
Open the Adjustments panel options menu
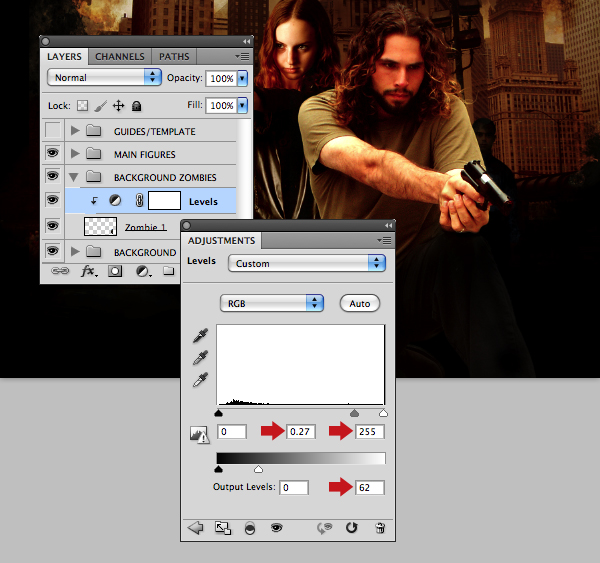coord(384,240)
